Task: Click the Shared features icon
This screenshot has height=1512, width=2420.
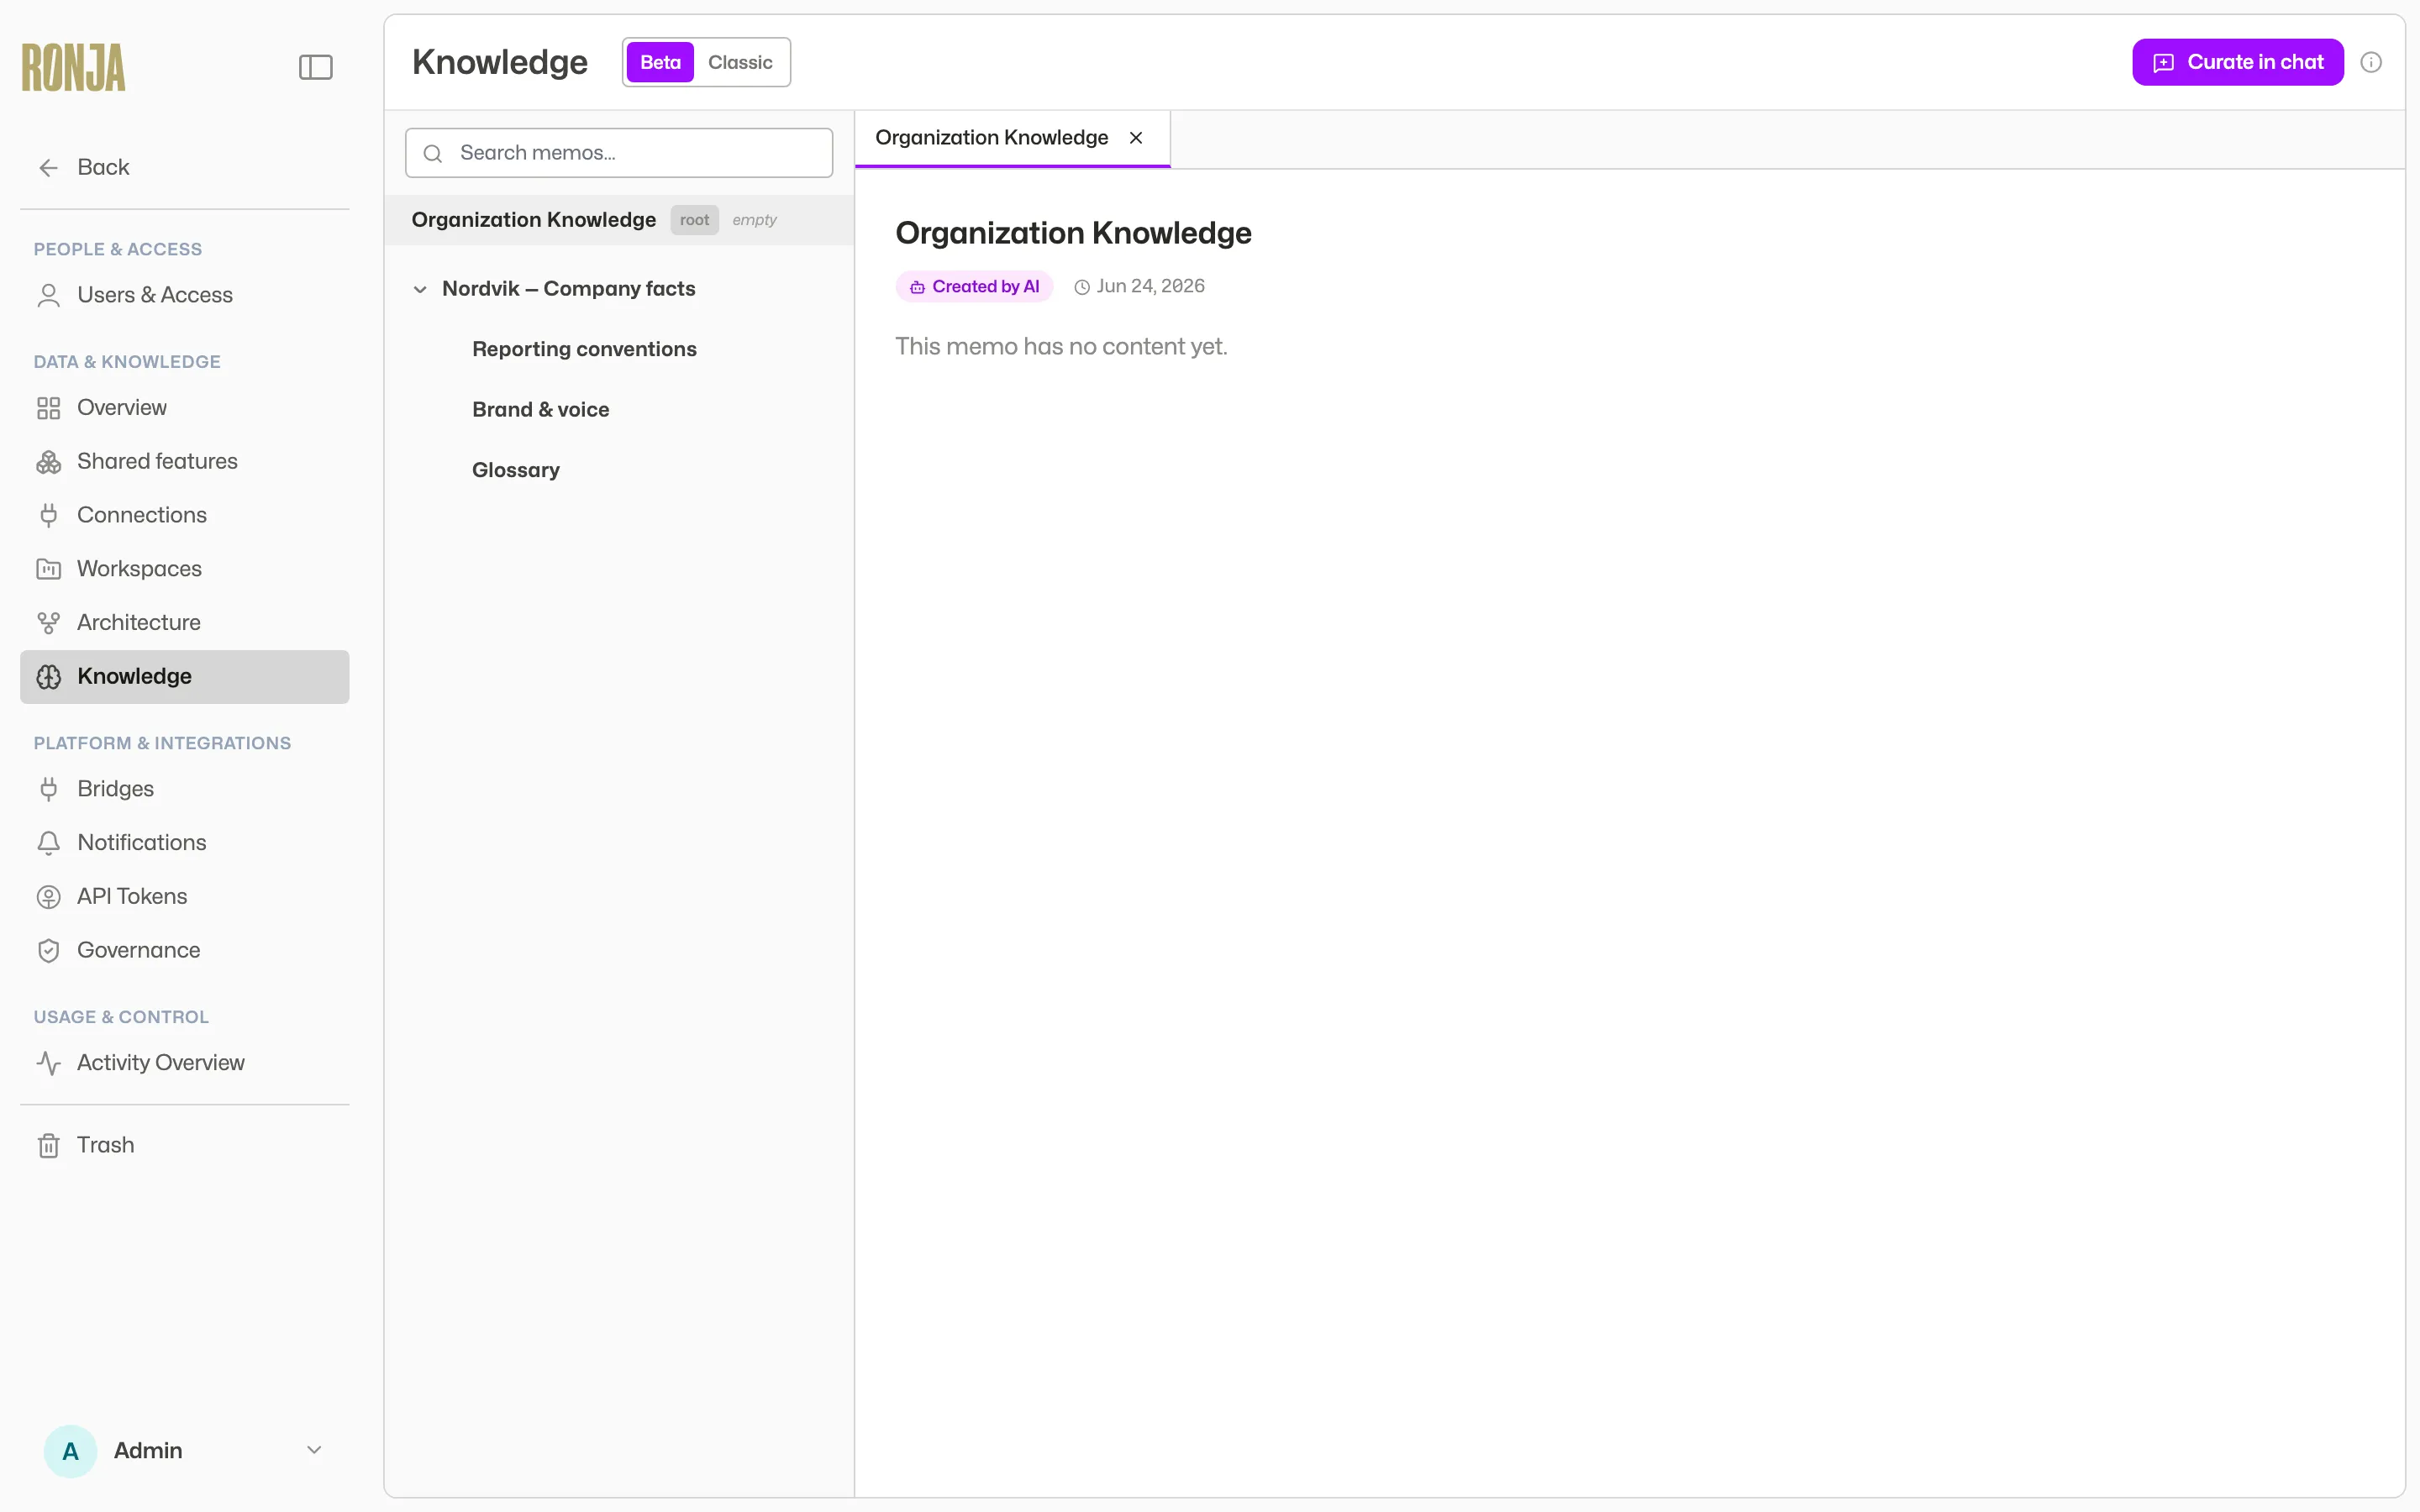Action: coord(48,462)
